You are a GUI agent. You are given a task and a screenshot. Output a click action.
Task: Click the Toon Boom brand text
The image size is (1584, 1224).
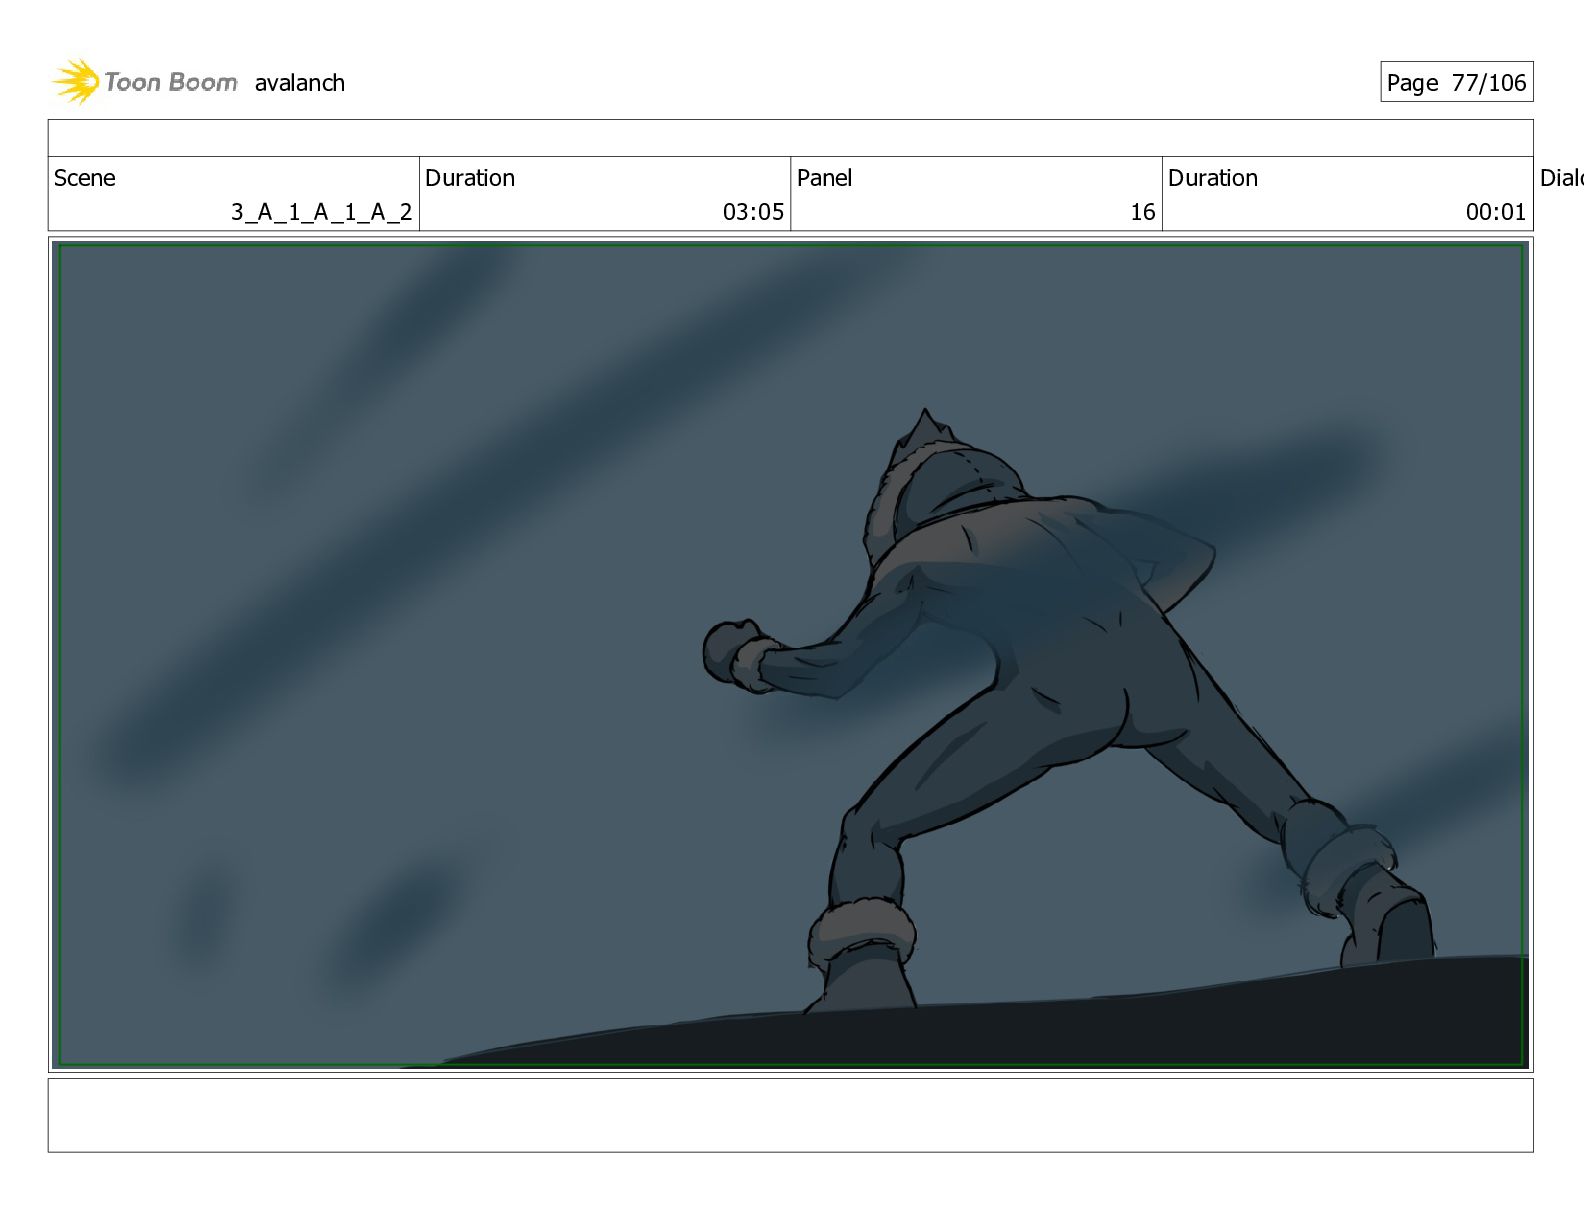point(171,82)
